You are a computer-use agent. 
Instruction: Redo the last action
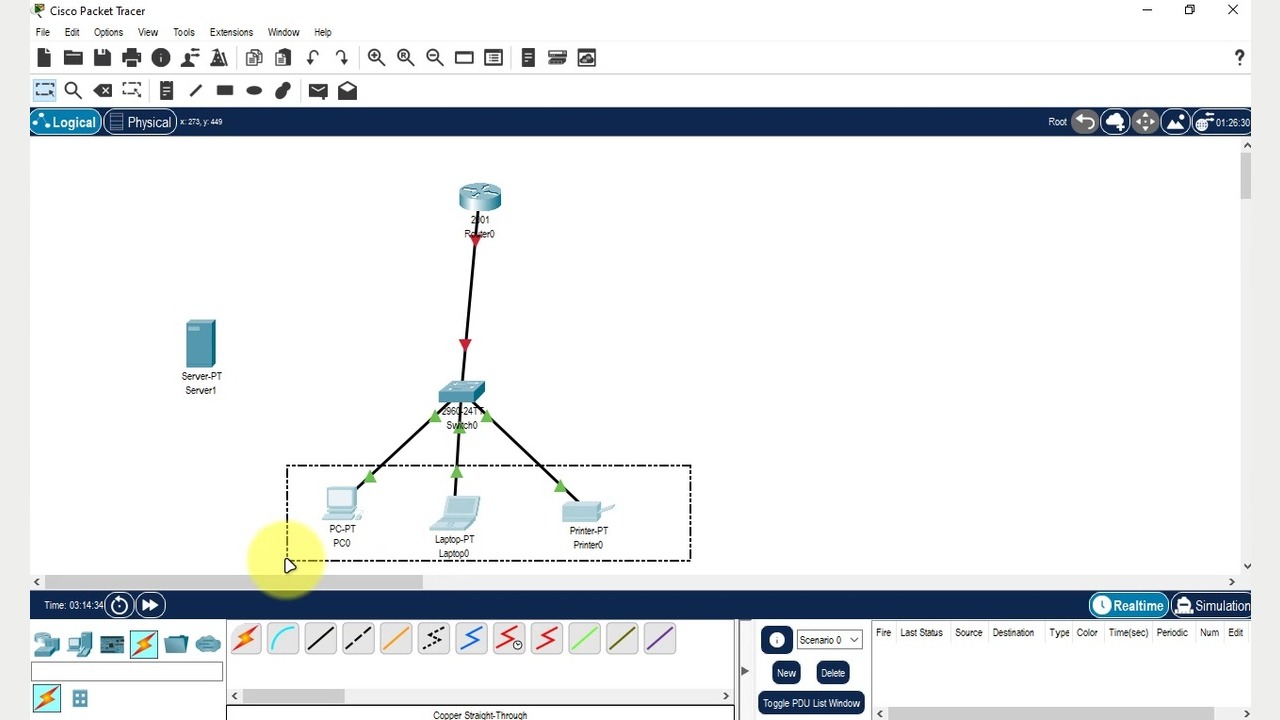pyautogui.click(x=342, y=58)
